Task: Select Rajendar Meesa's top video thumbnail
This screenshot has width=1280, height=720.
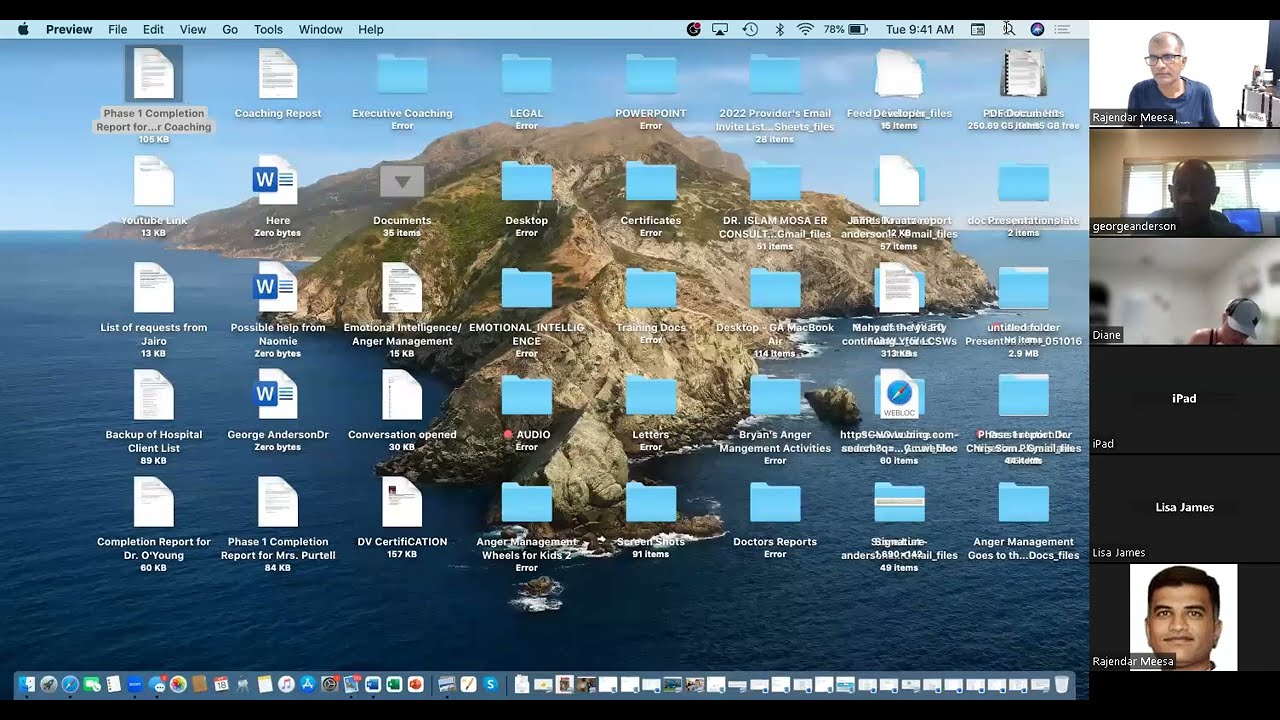Action: click(1184, 74)
